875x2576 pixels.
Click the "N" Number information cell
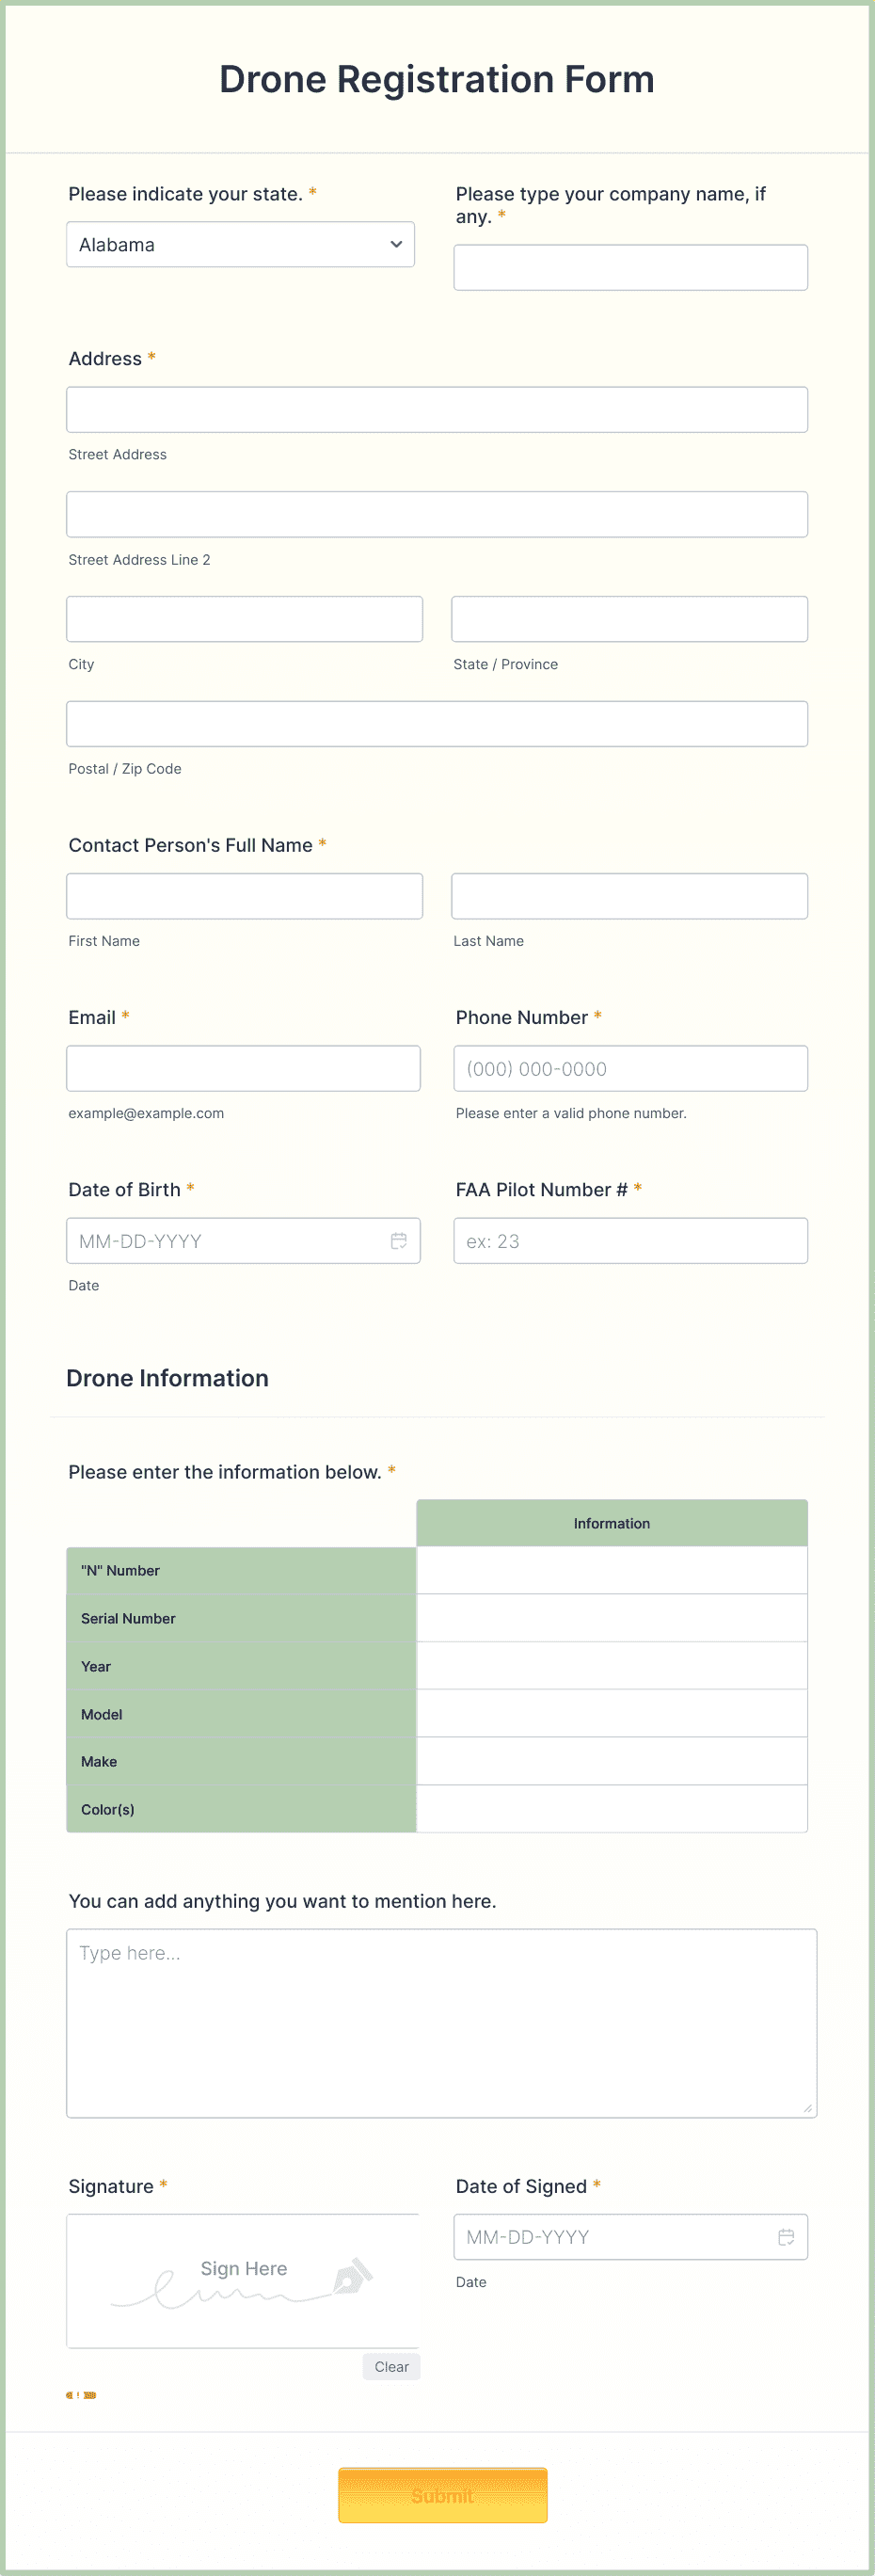click(611, 1570)
